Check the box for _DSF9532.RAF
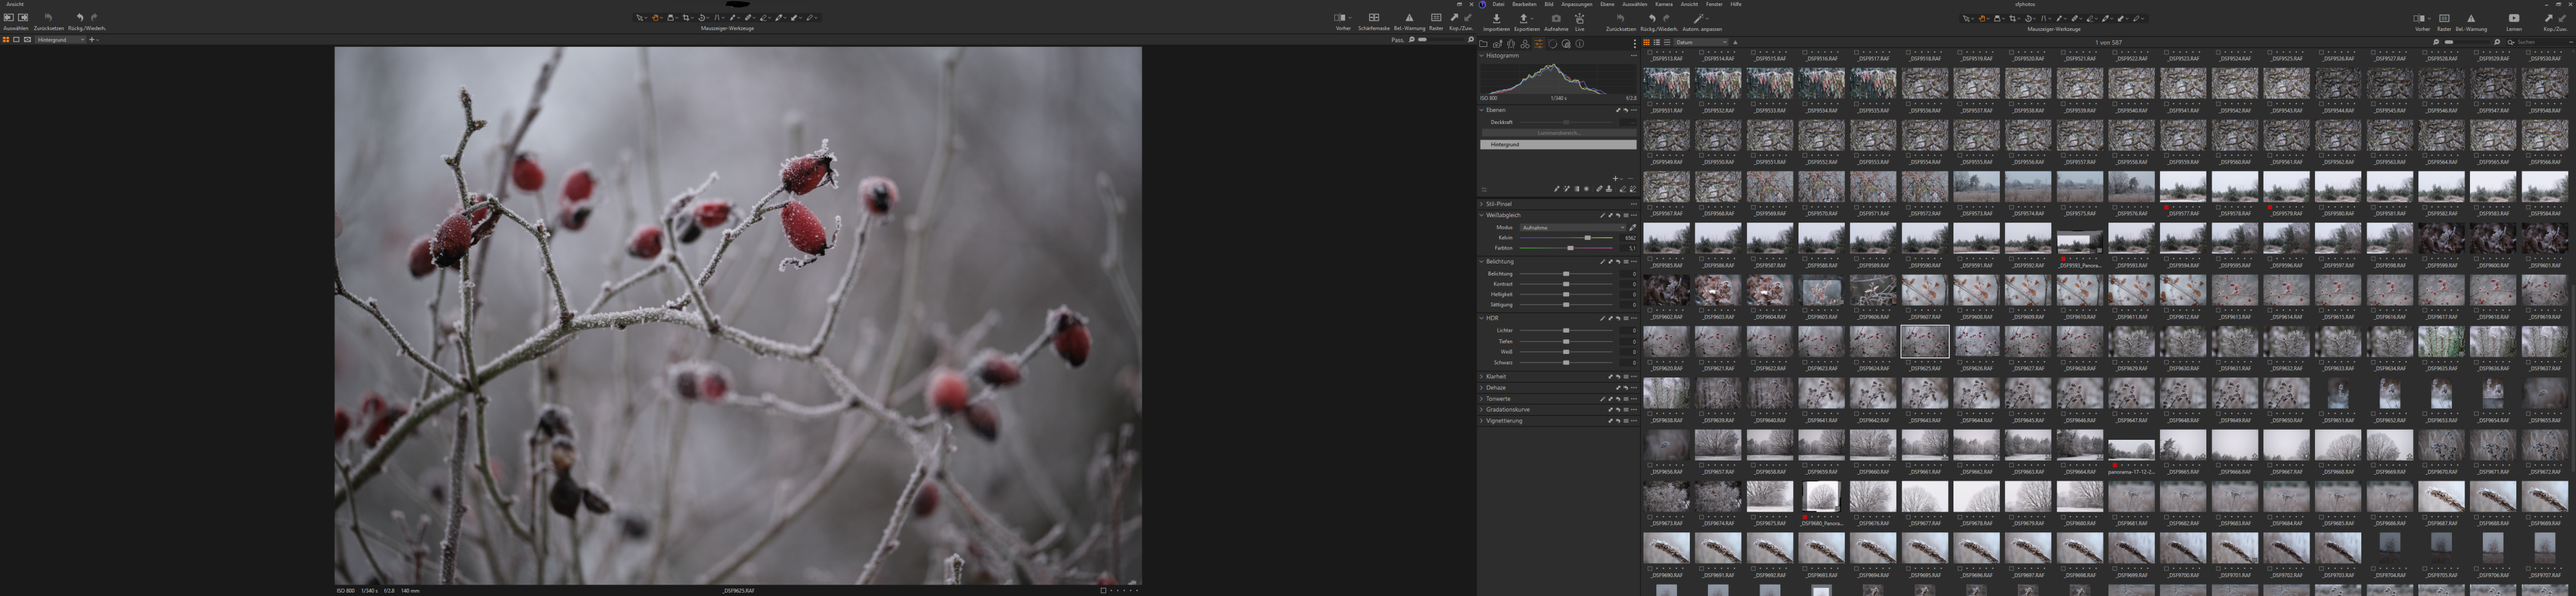The height and width of the screenshot is (596, 2576). [1702, 104]
